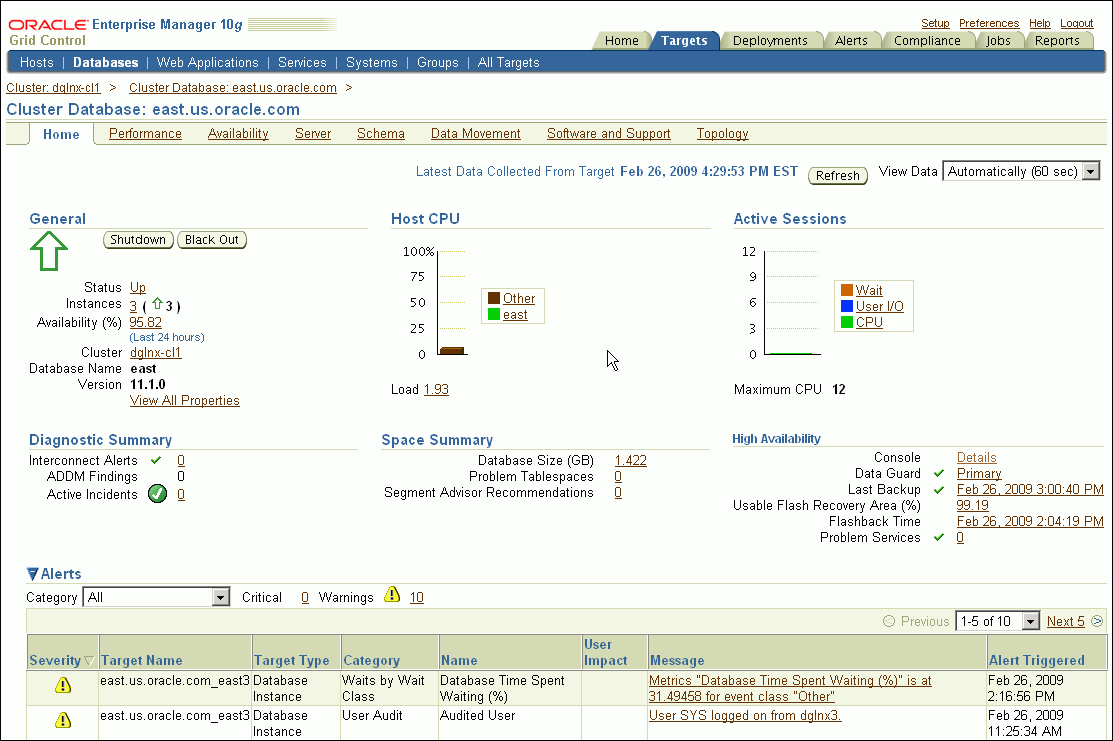Screen dimensions: 1113x741
Task: Click the Shutdown button
Action: coord(138,240)
